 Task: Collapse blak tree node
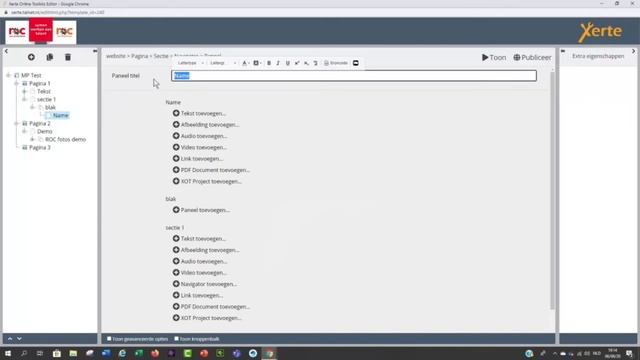point(32,107)
